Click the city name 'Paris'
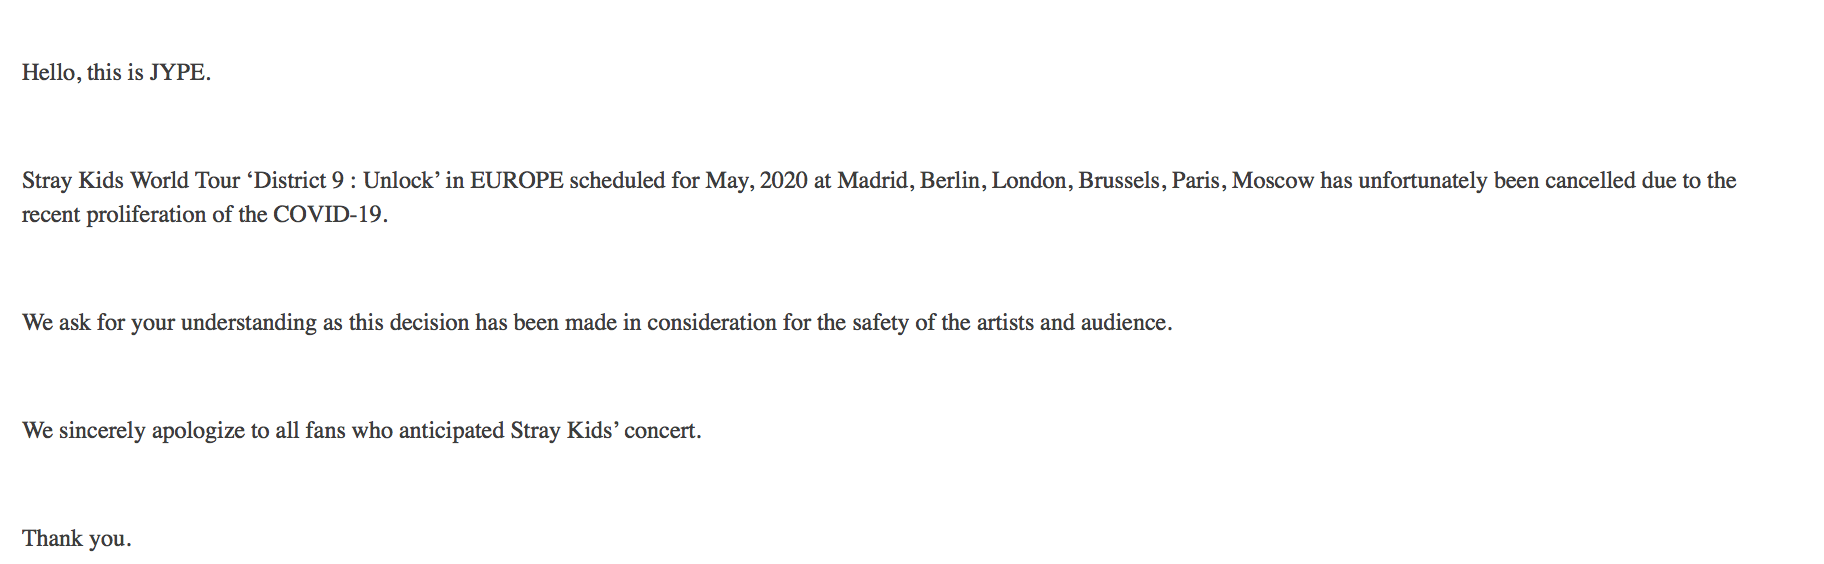The width and height of the screenshot is (1824, 564). 1195,181
